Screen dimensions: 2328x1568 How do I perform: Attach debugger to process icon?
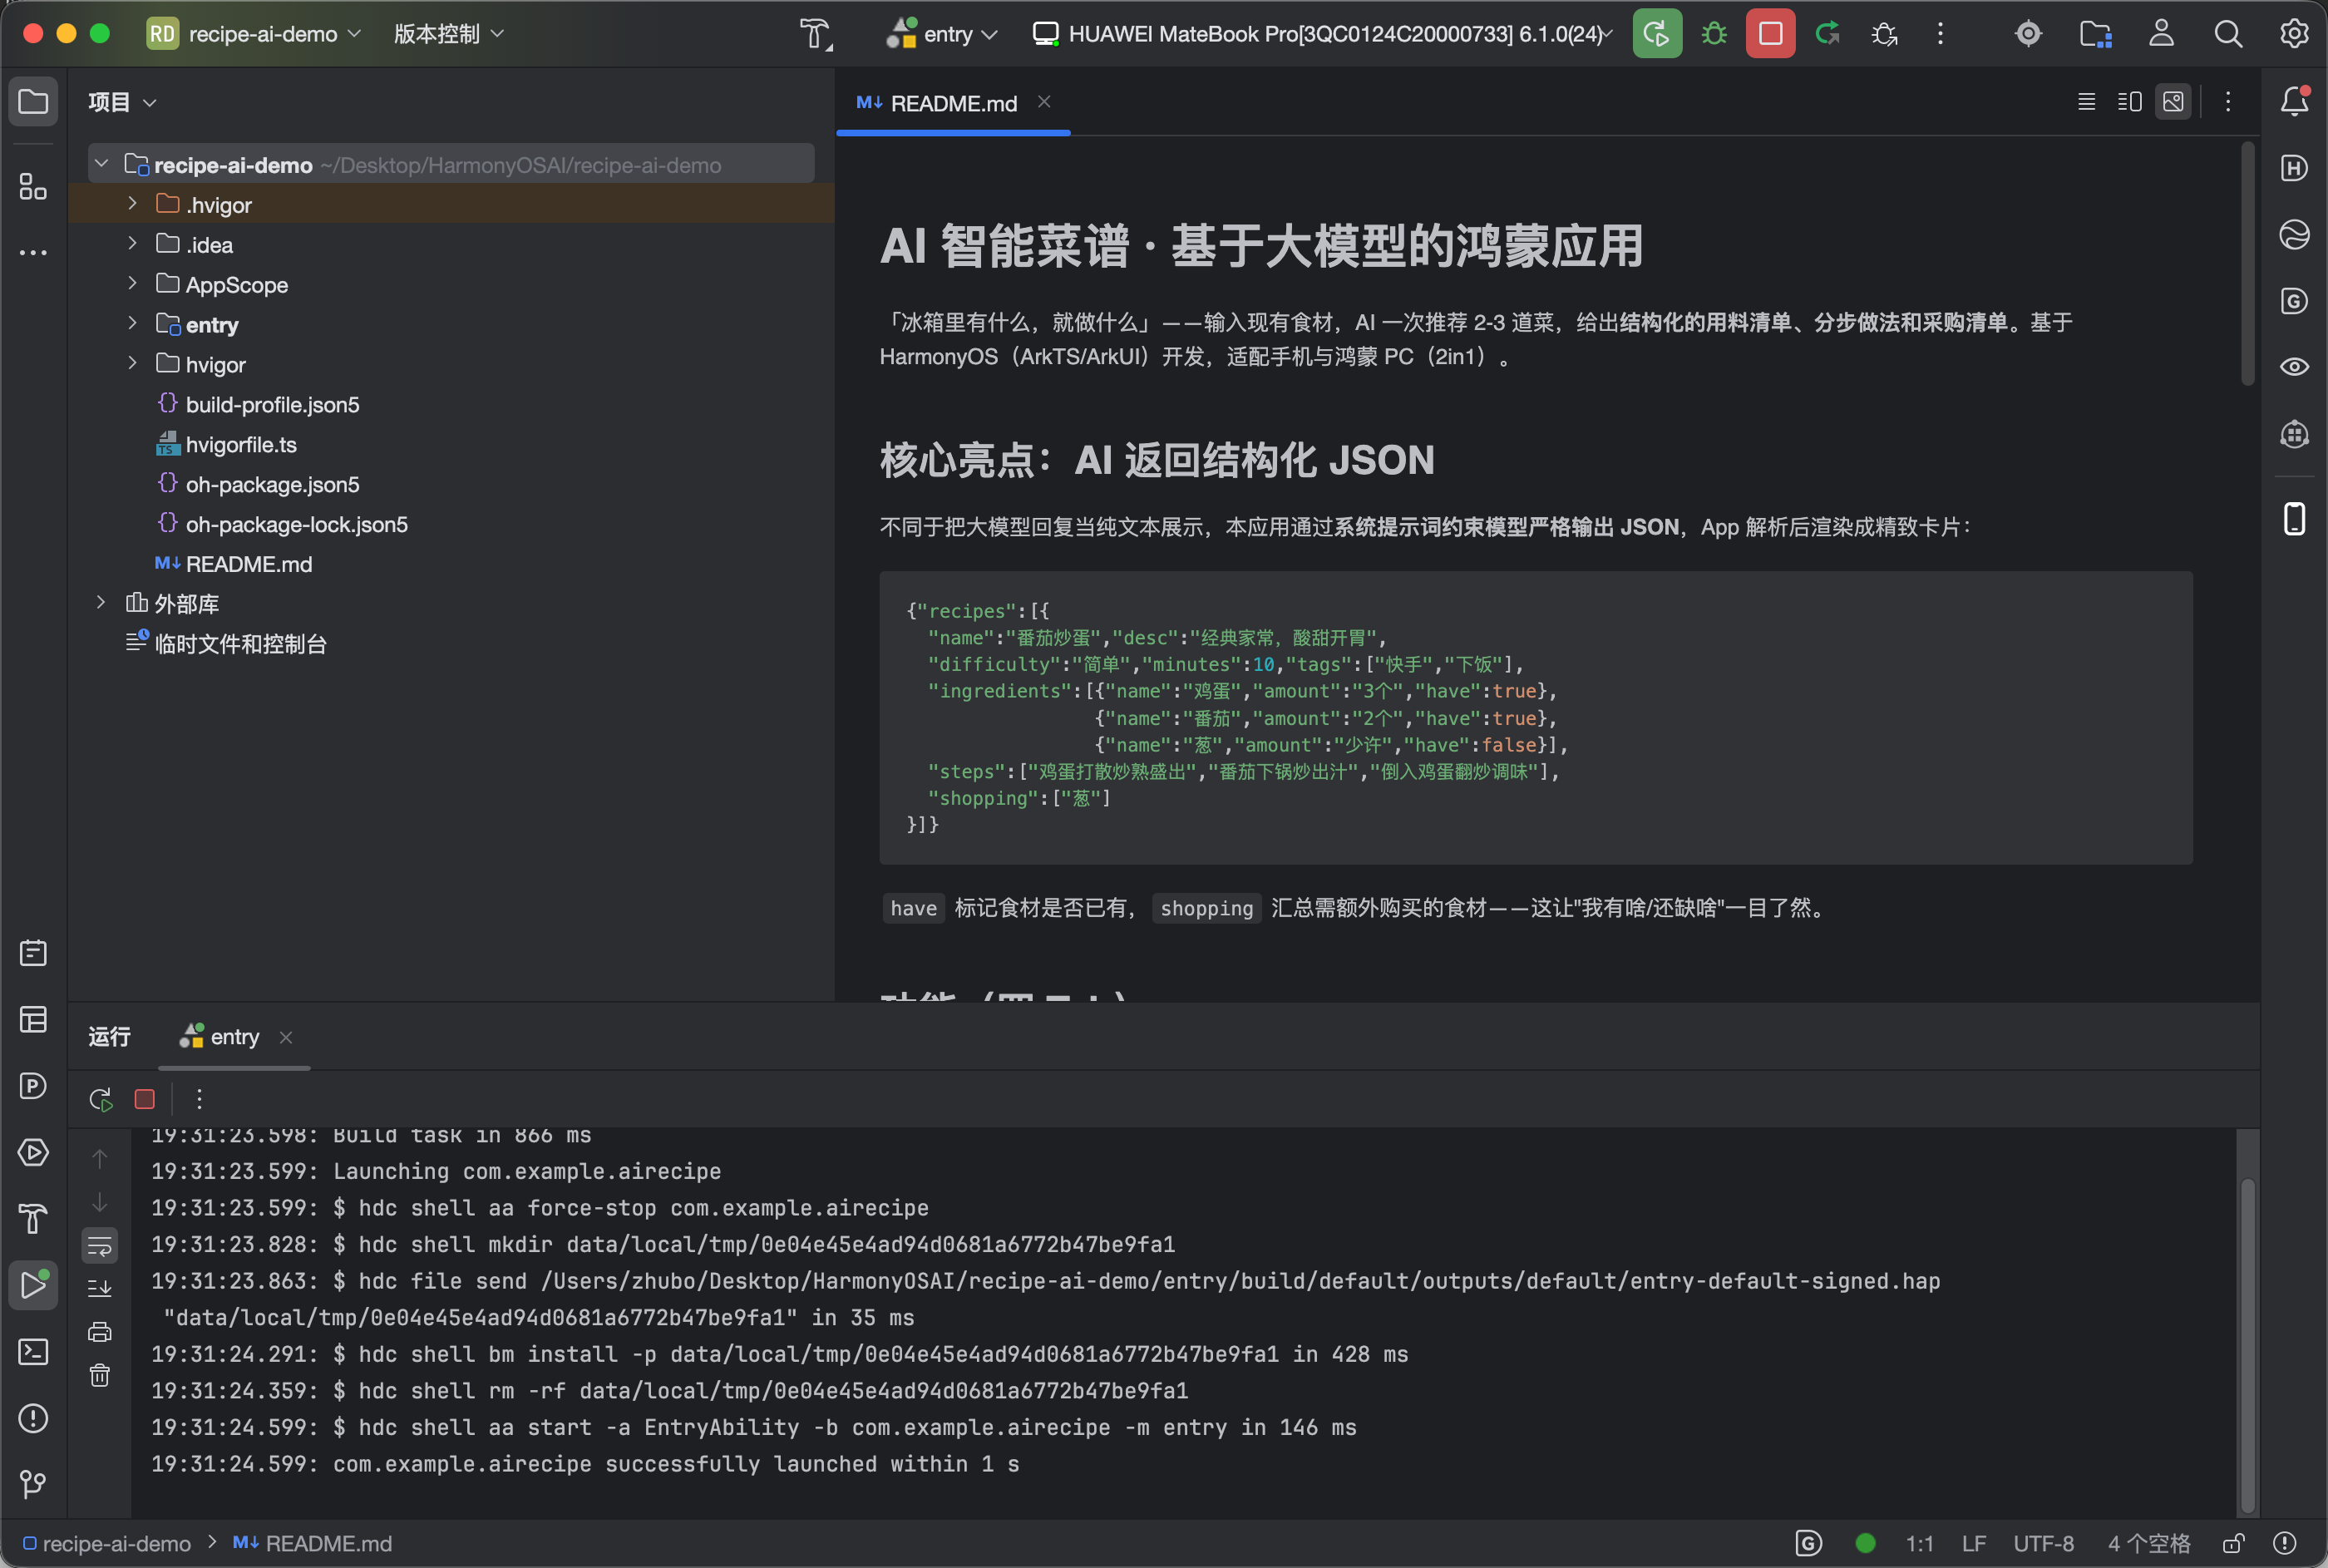point(1884,34)
